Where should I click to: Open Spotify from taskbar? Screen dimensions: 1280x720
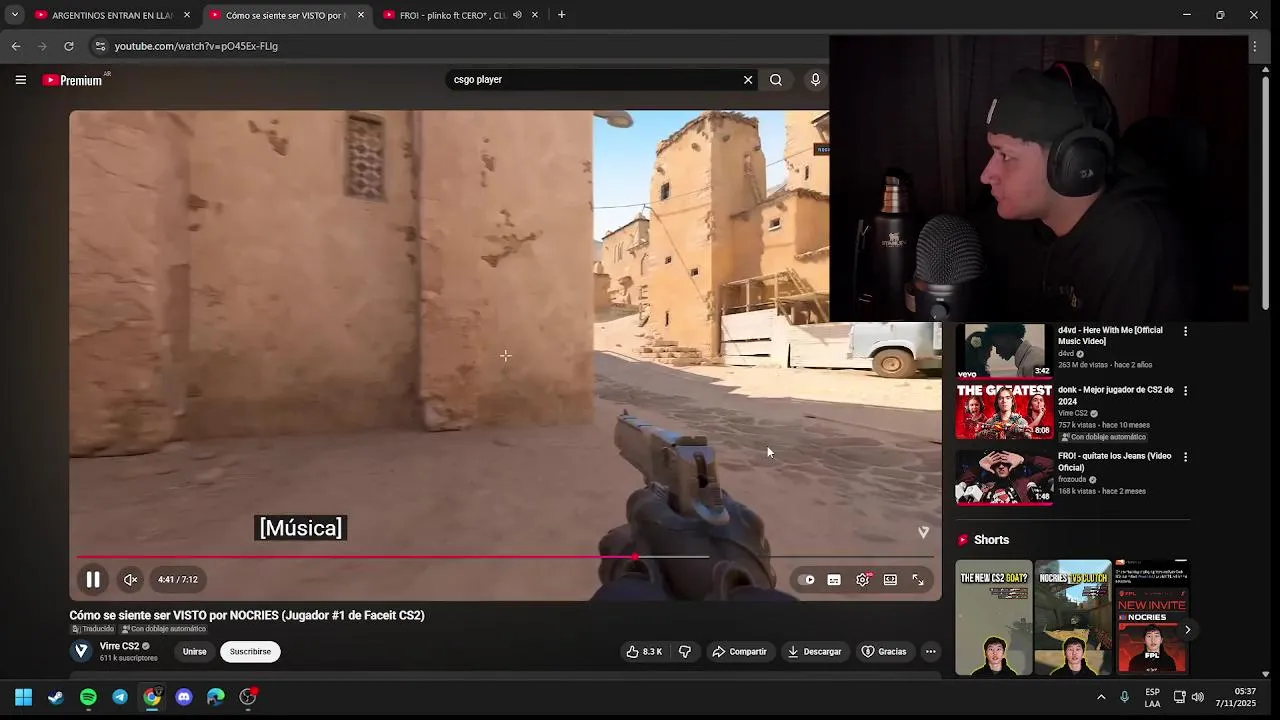(88, 697)
